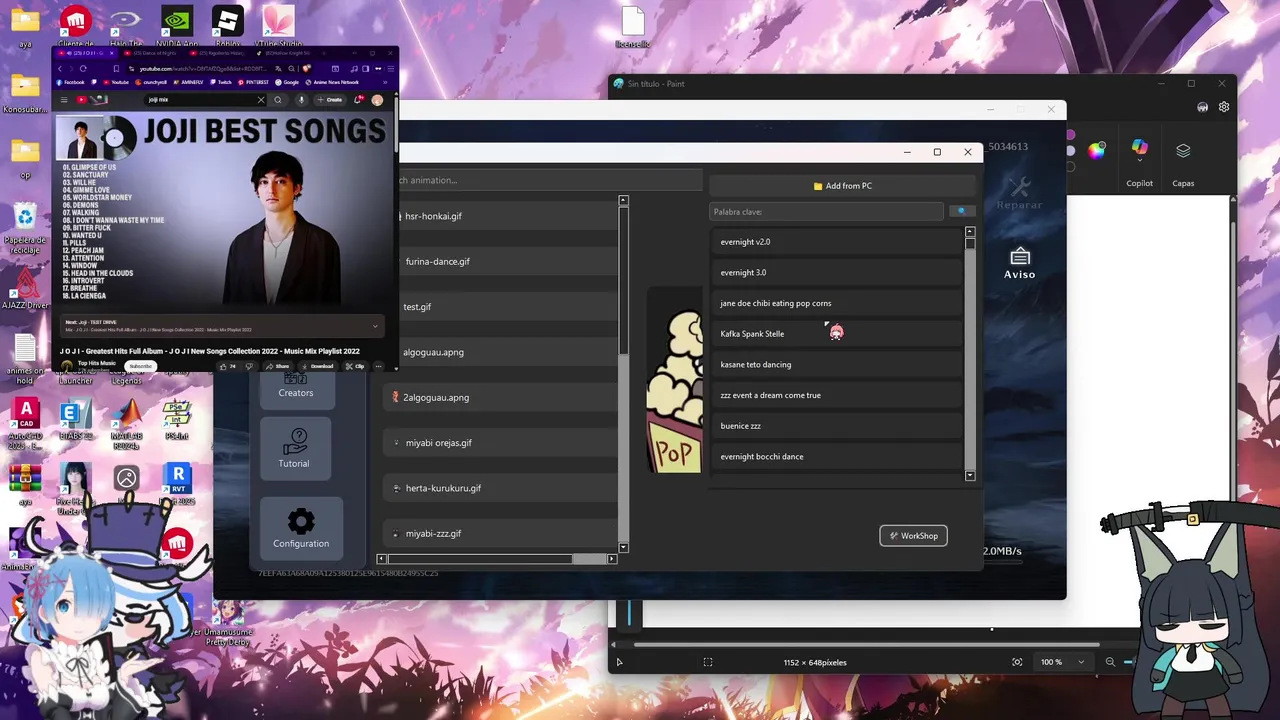
Task: Open the Paint zoom percentage dropdown
Action: click(1062, 662)
